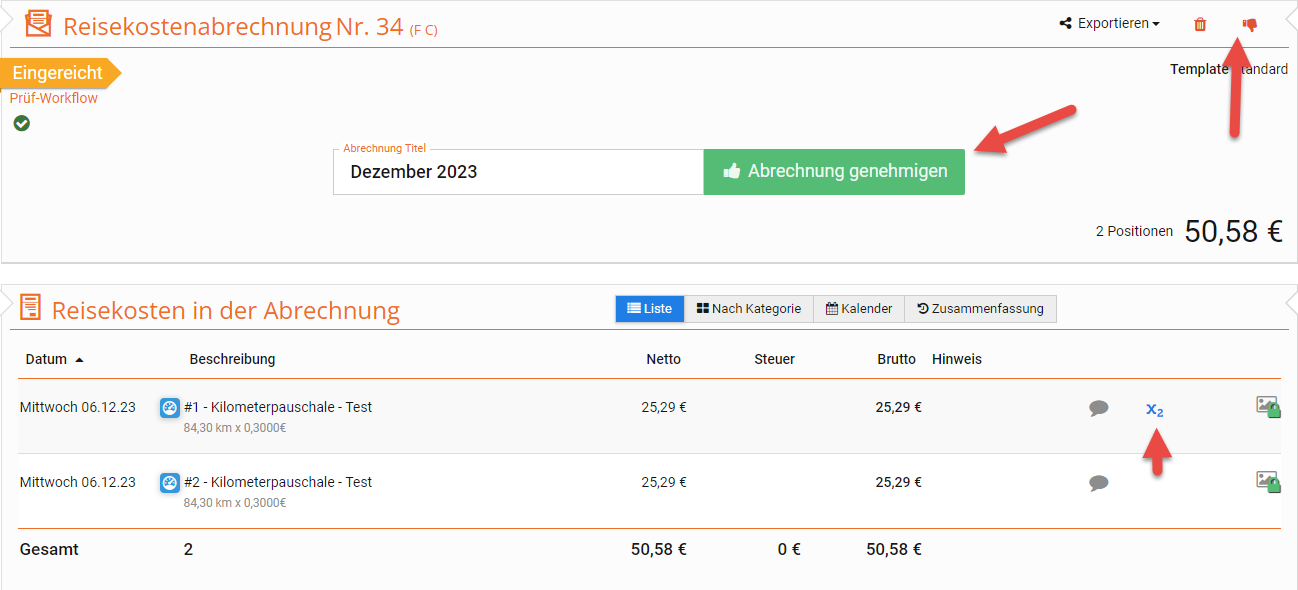Open comment bubble for entry #1

[1099, 408]
